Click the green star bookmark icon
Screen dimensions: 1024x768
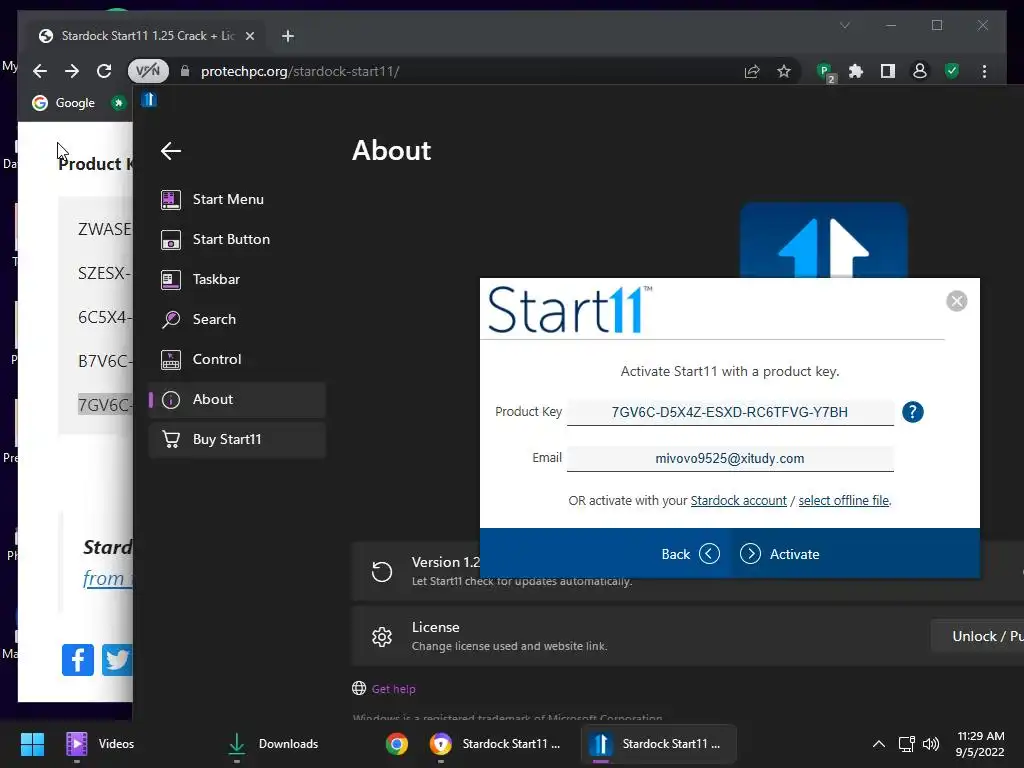(118, 103)
